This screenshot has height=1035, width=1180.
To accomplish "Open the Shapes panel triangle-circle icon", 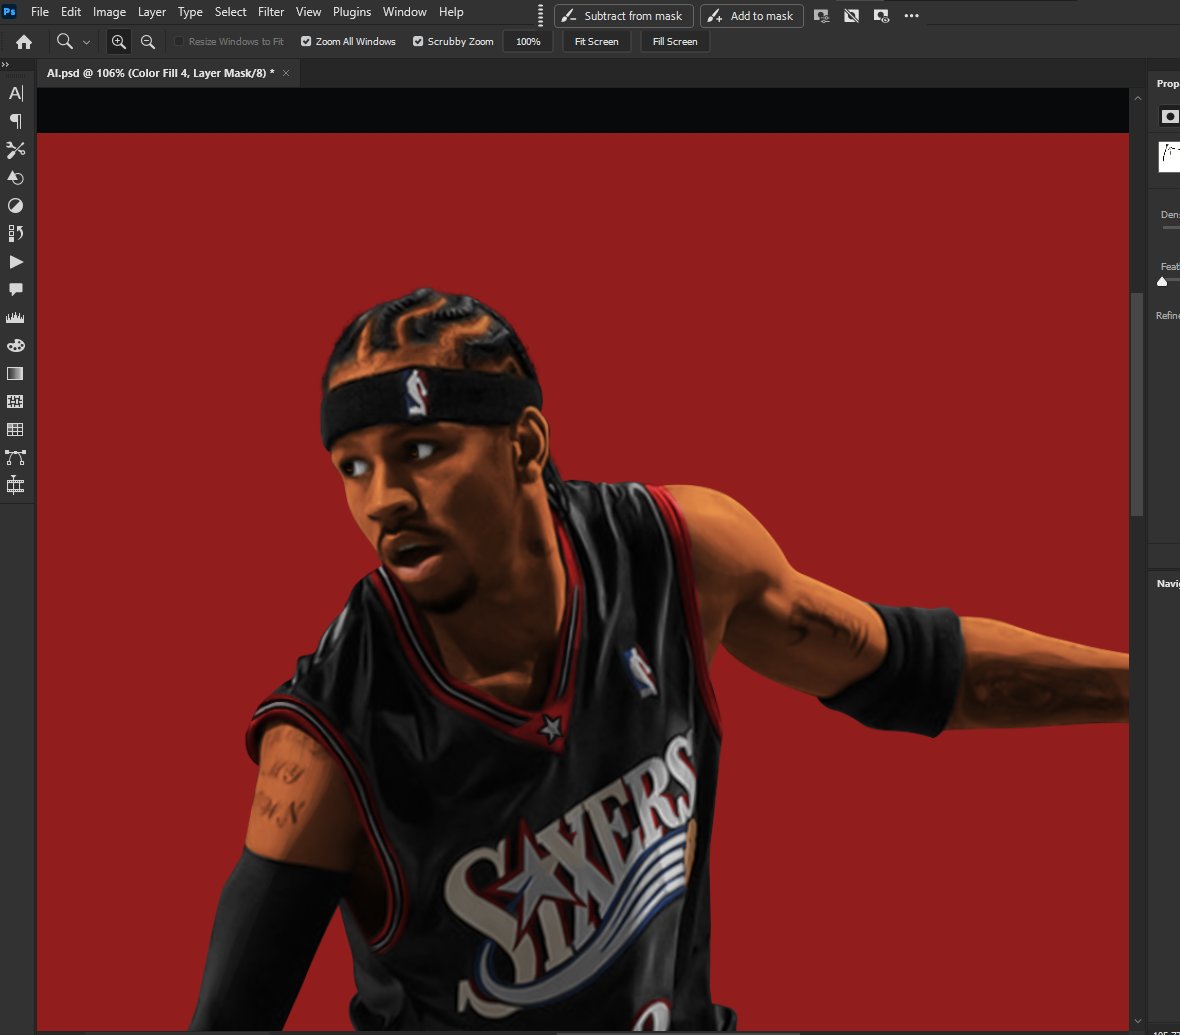I will [15, 178].
